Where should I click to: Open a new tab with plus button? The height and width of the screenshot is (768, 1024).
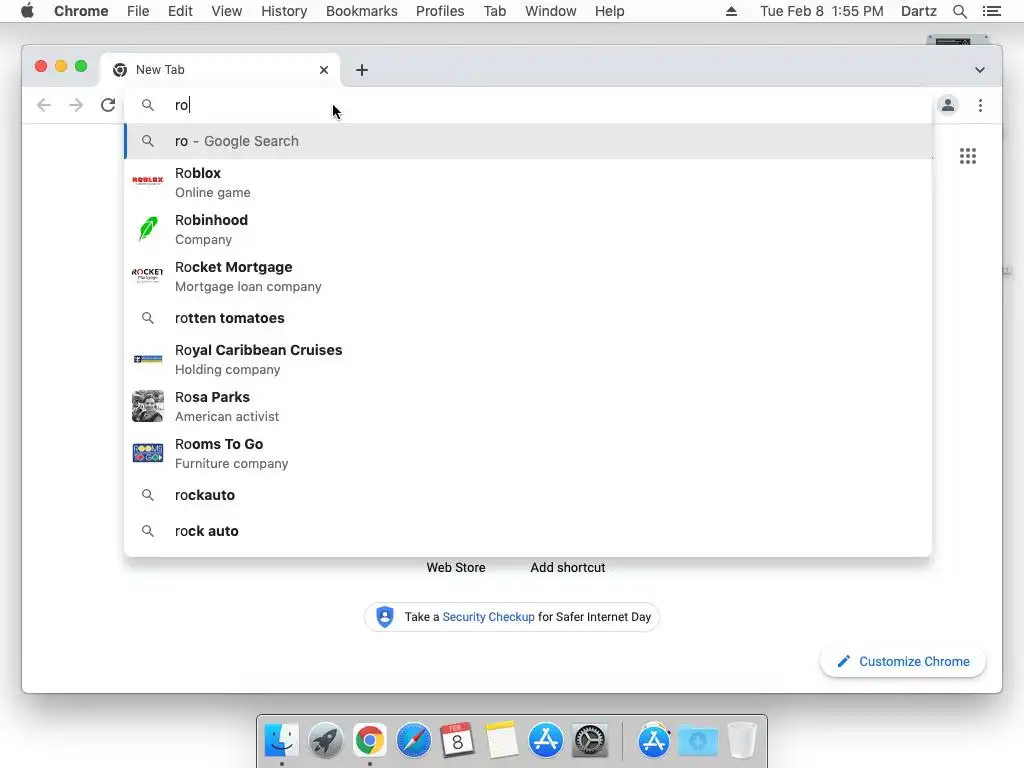[362, 70]
